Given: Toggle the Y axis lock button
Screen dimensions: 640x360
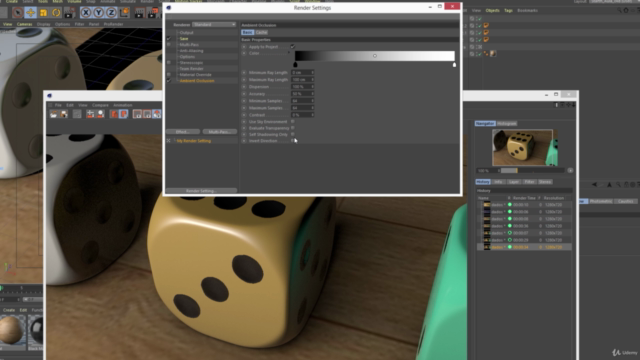Looking at the screenshot, I should pyautogui.click(x=98, y=13).
